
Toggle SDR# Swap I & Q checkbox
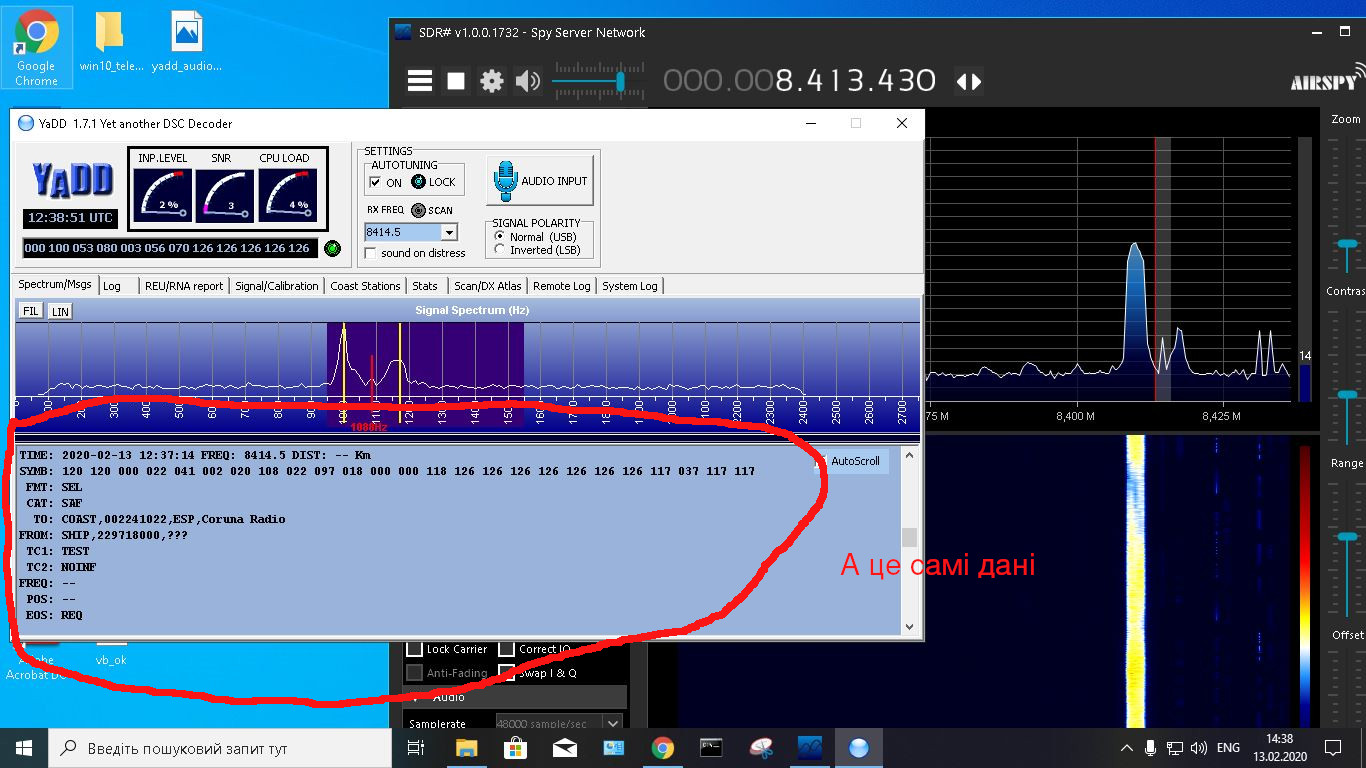pyautogui.click(x=506, y=673)
